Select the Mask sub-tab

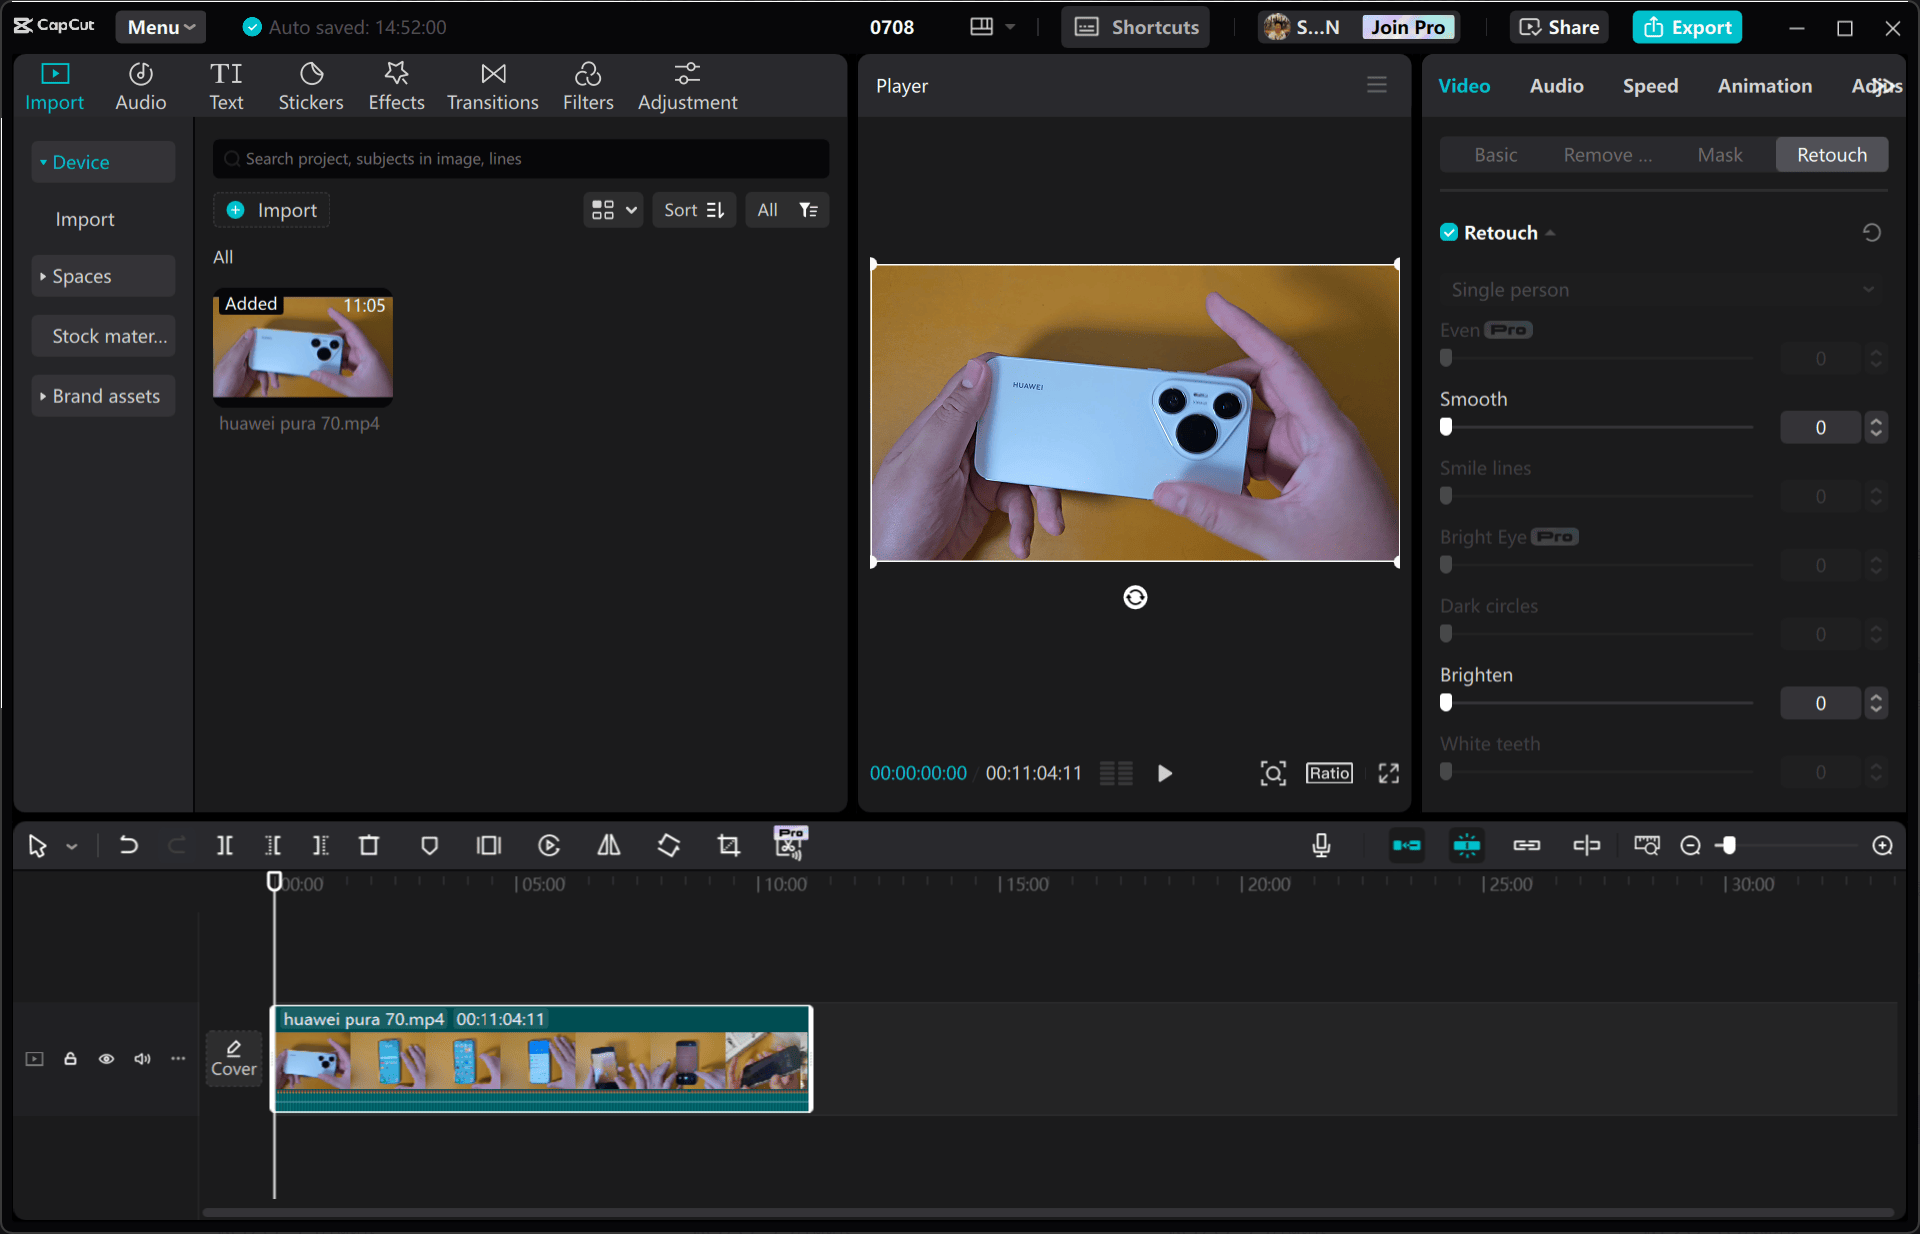point(1719,155)
